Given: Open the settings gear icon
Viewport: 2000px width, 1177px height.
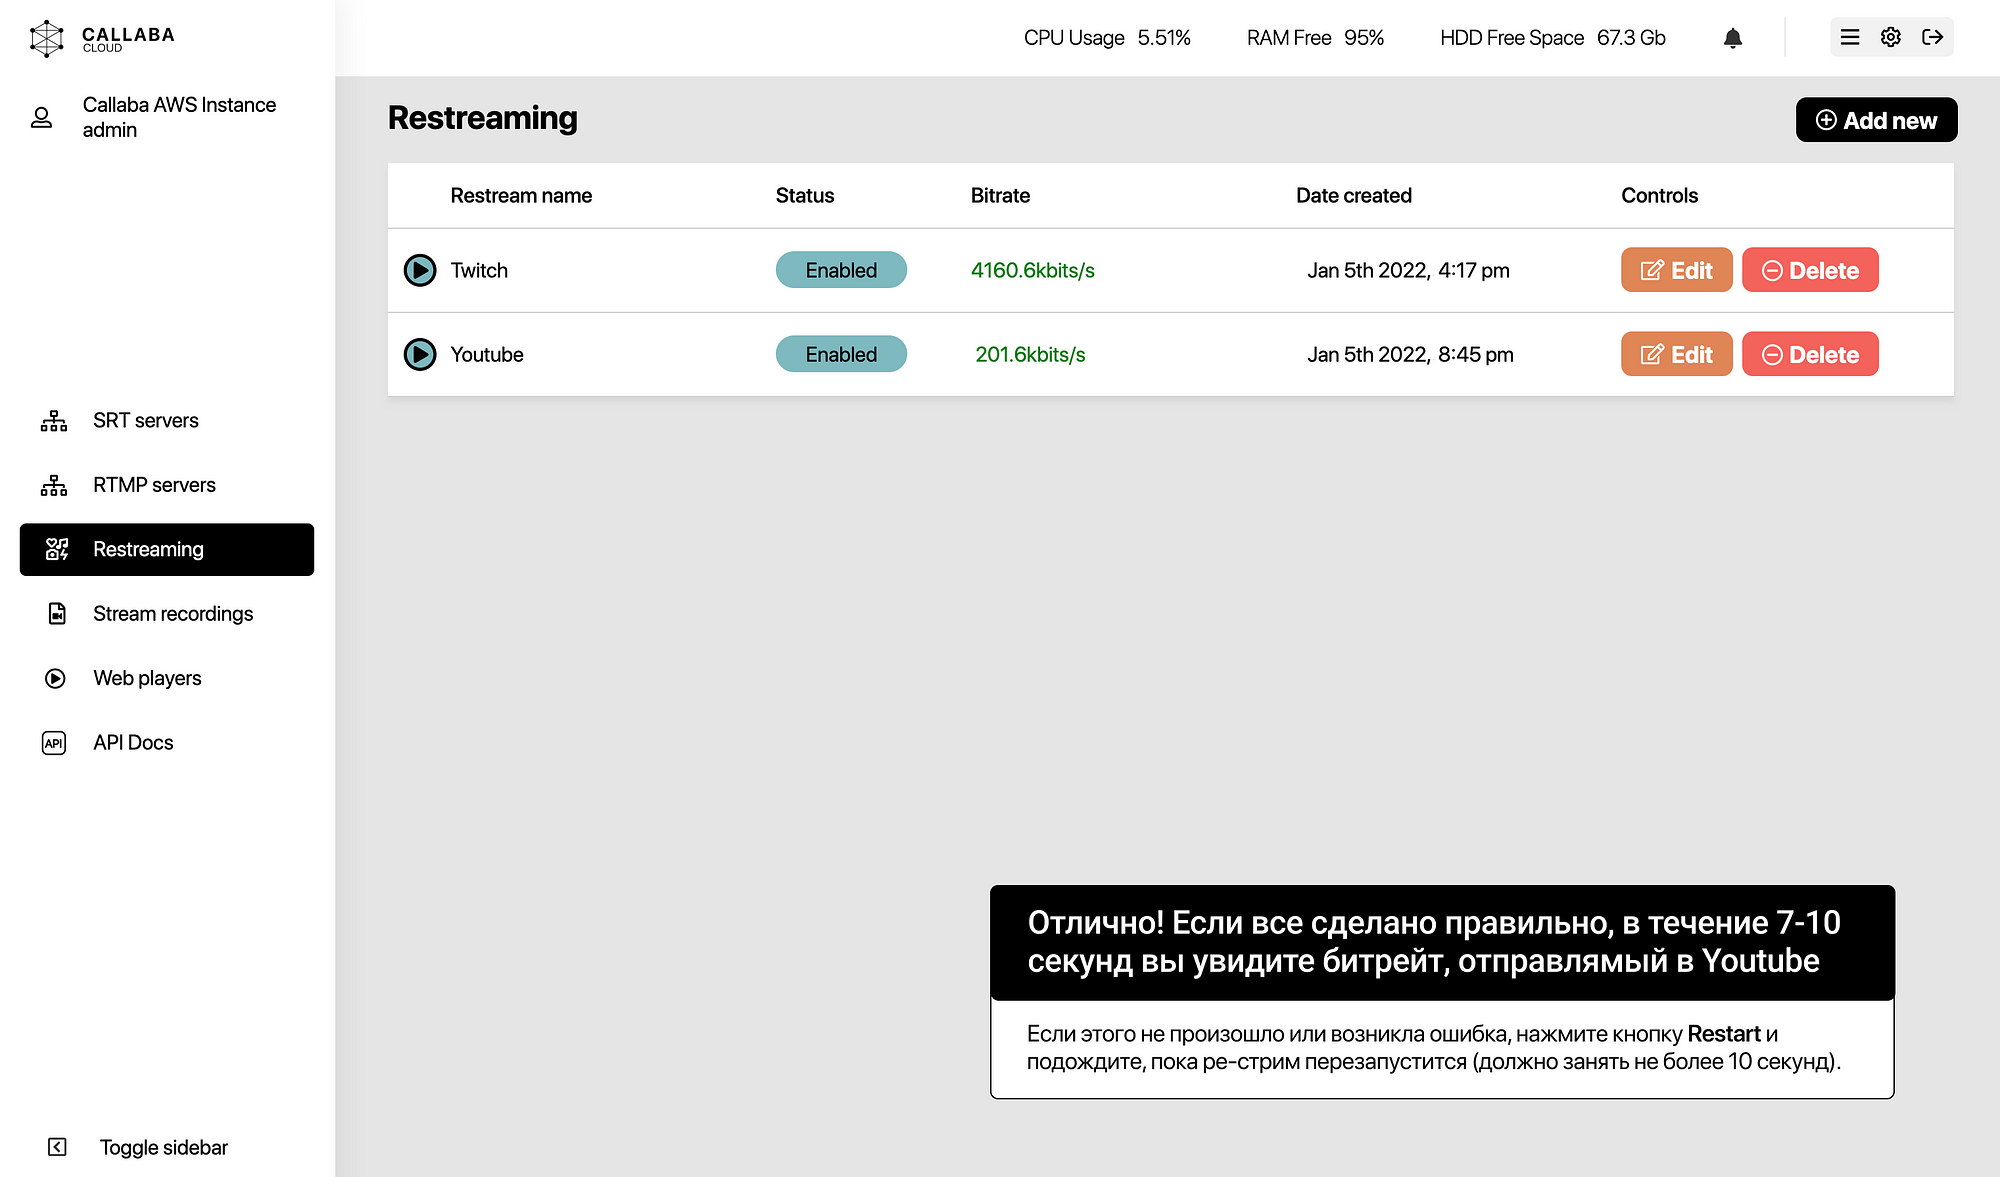Looking at the screenshot, I should coord(1891,37).
